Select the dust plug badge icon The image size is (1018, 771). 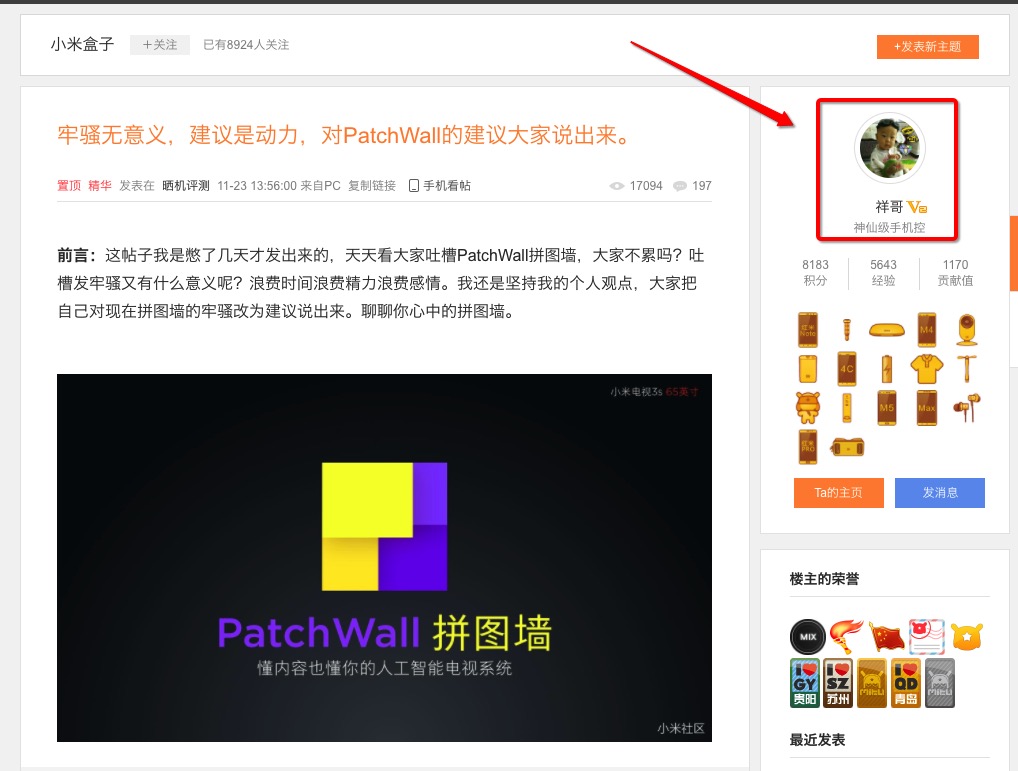[847, 330]
